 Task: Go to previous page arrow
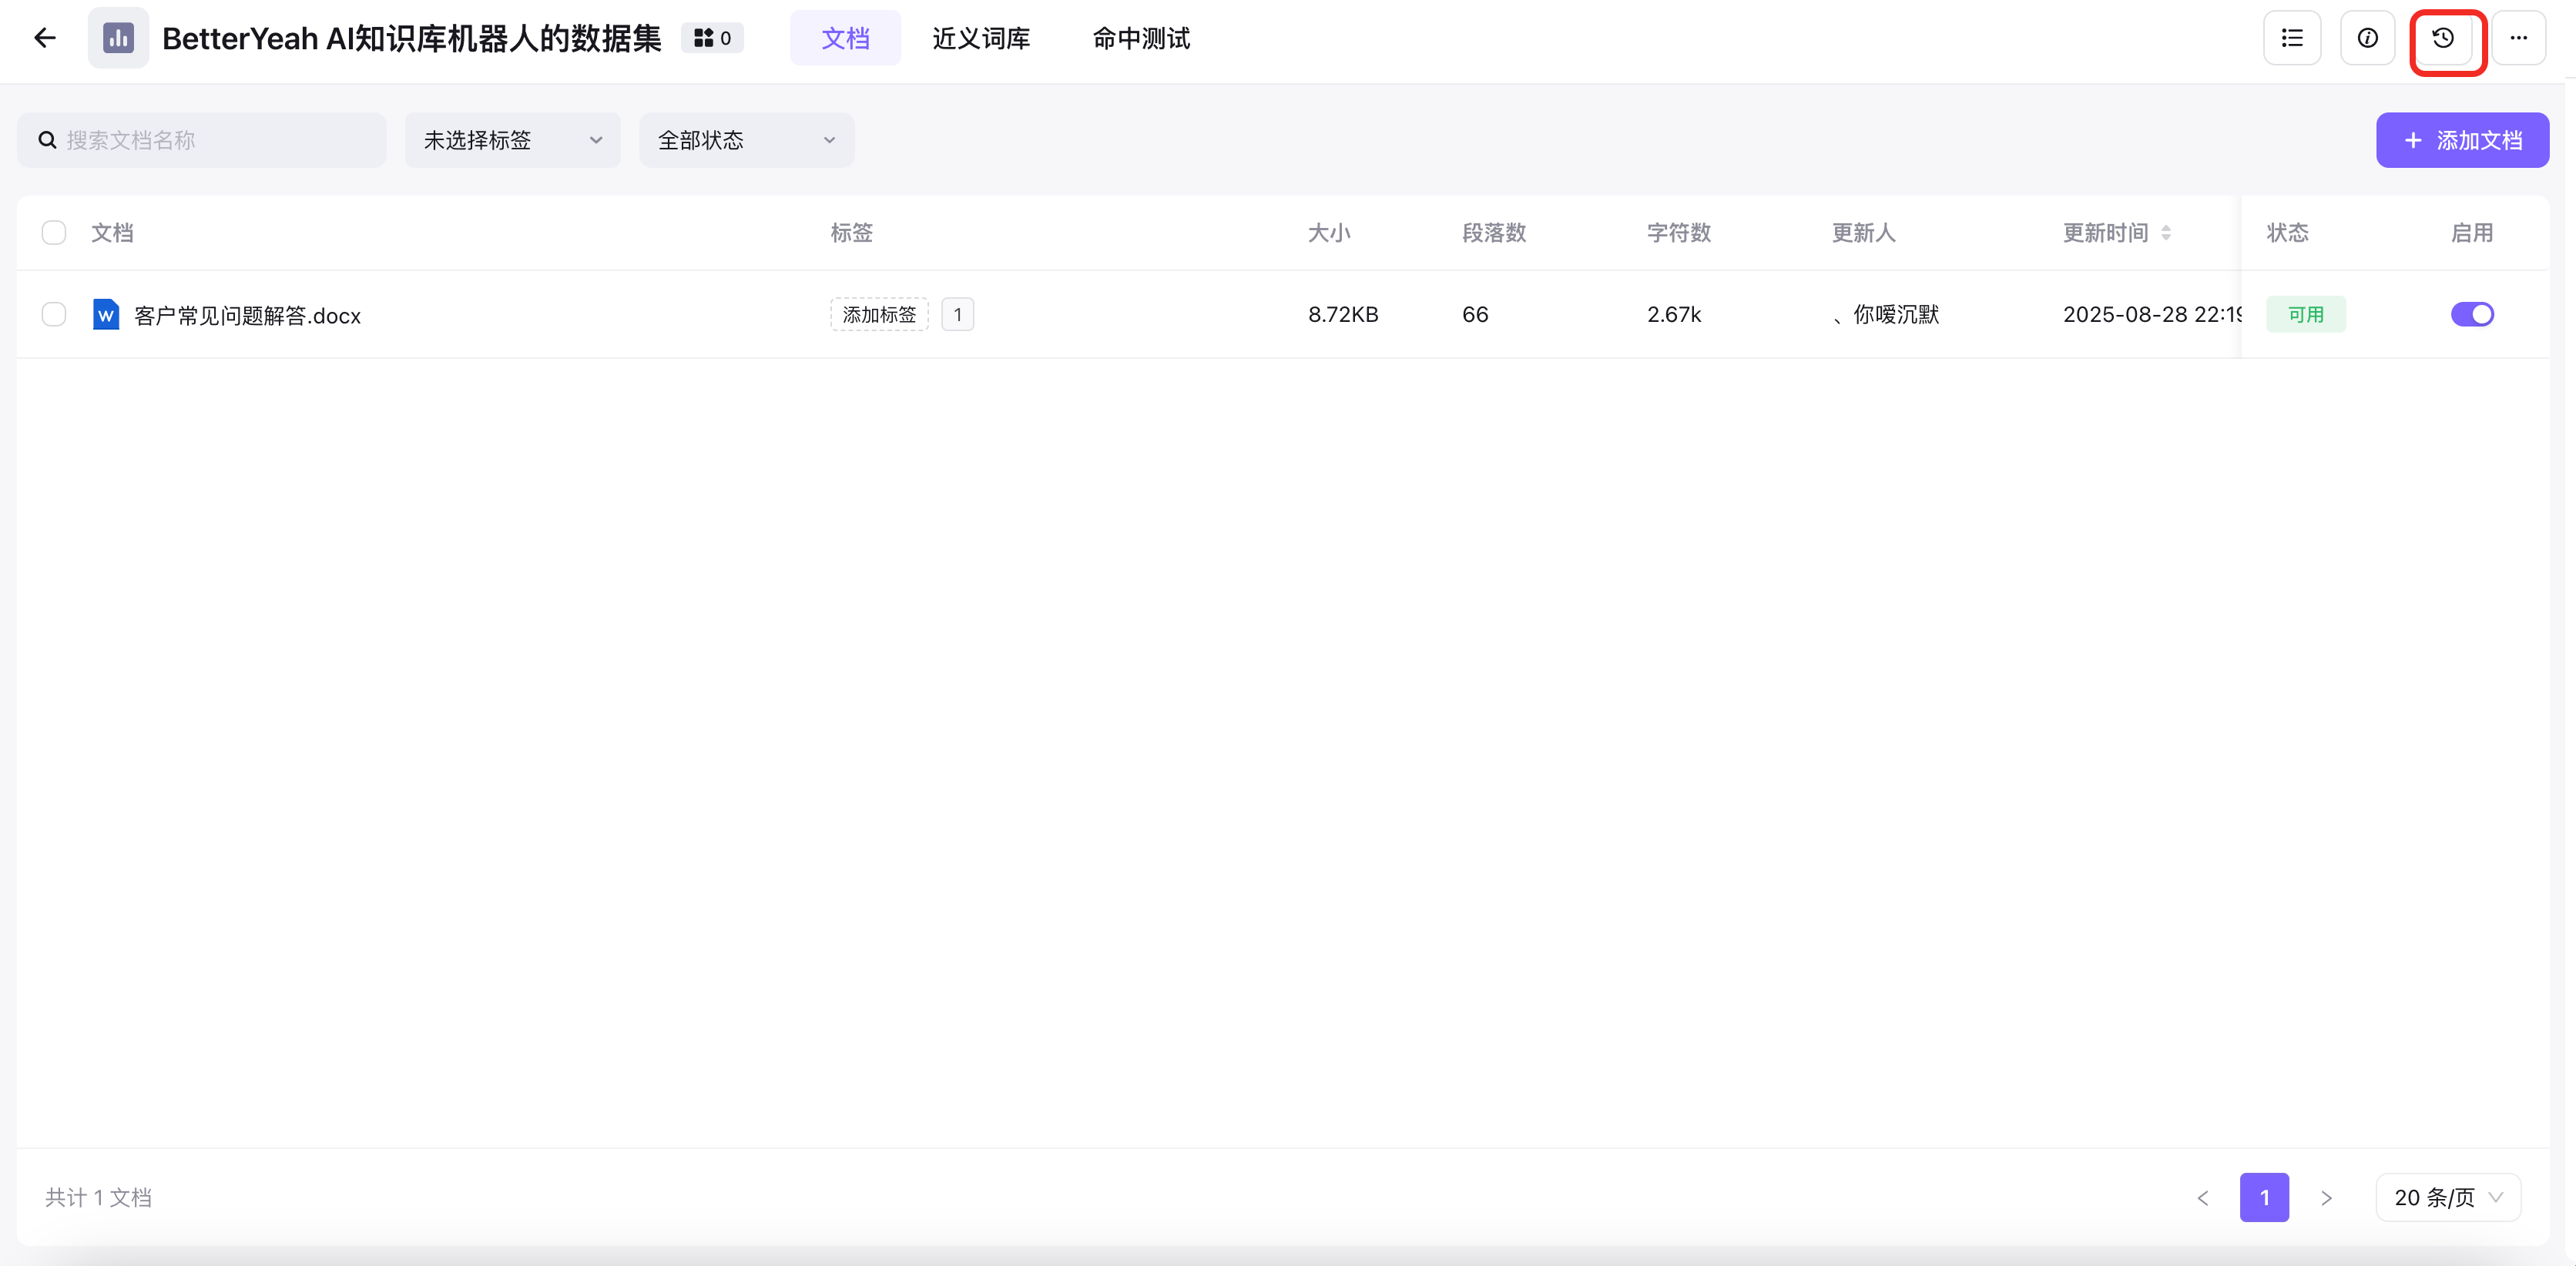[2203, 1198]
